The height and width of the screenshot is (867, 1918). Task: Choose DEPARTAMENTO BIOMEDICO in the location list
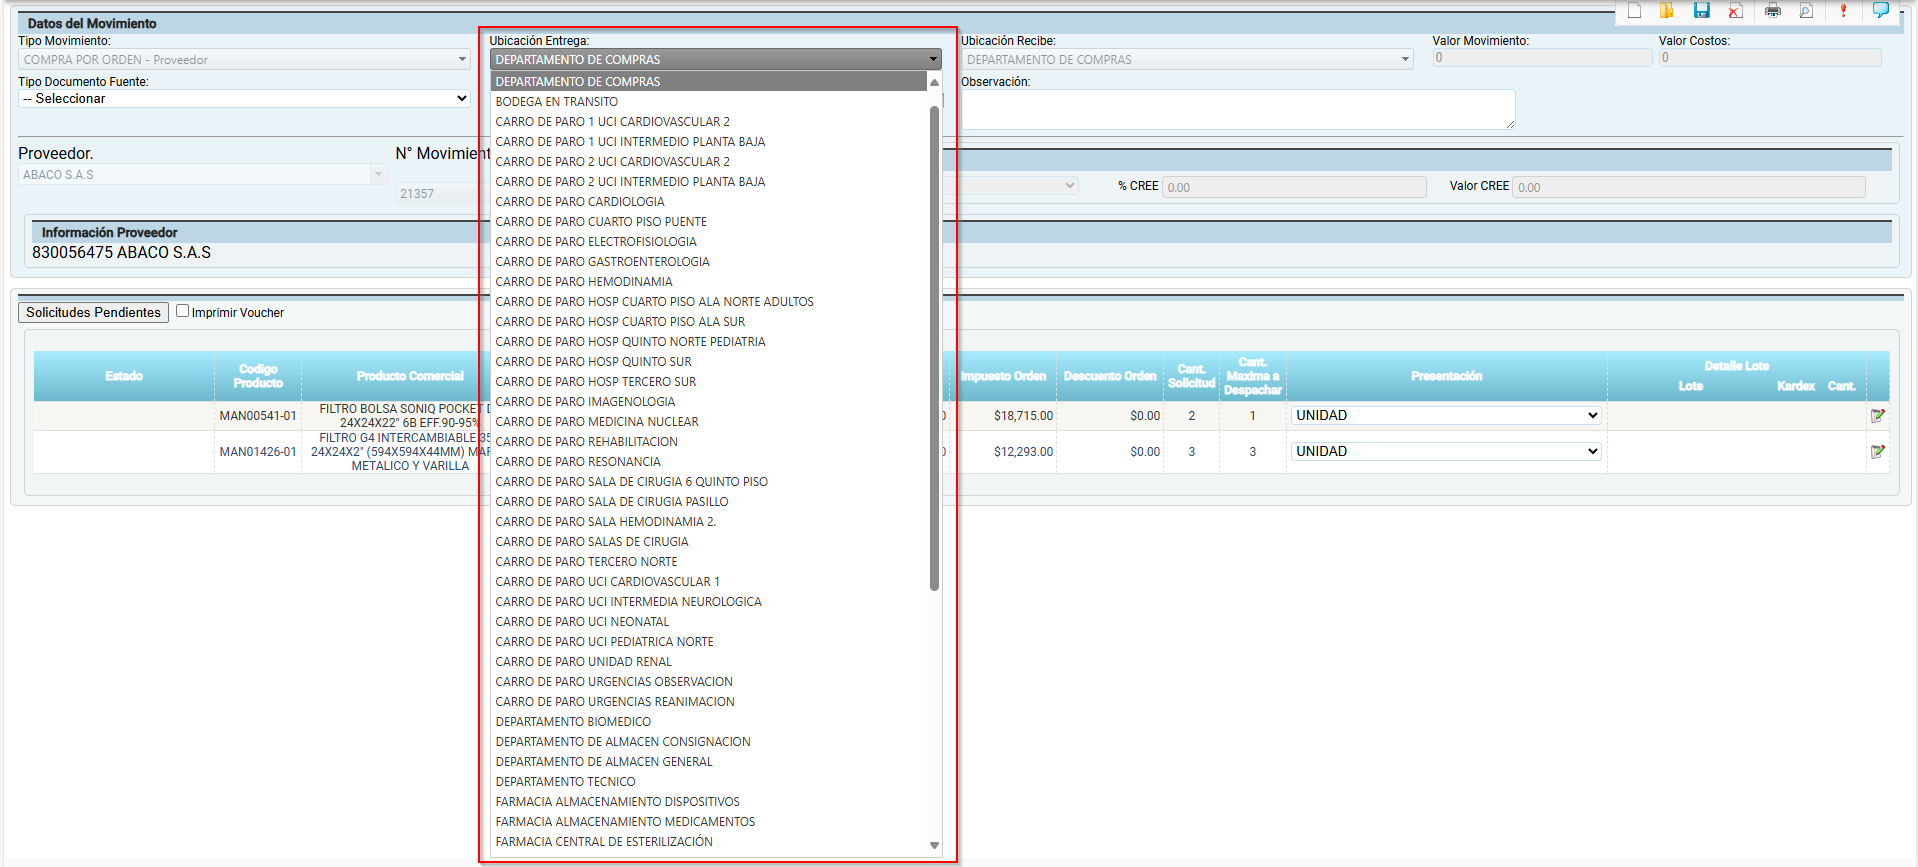point(573,722)
